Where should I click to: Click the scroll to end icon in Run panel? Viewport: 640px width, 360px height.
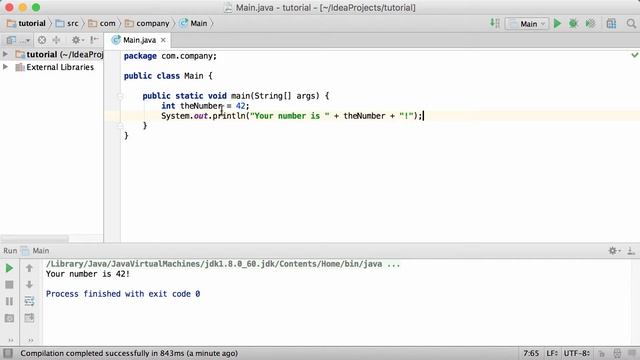click(x=29, y=318)
